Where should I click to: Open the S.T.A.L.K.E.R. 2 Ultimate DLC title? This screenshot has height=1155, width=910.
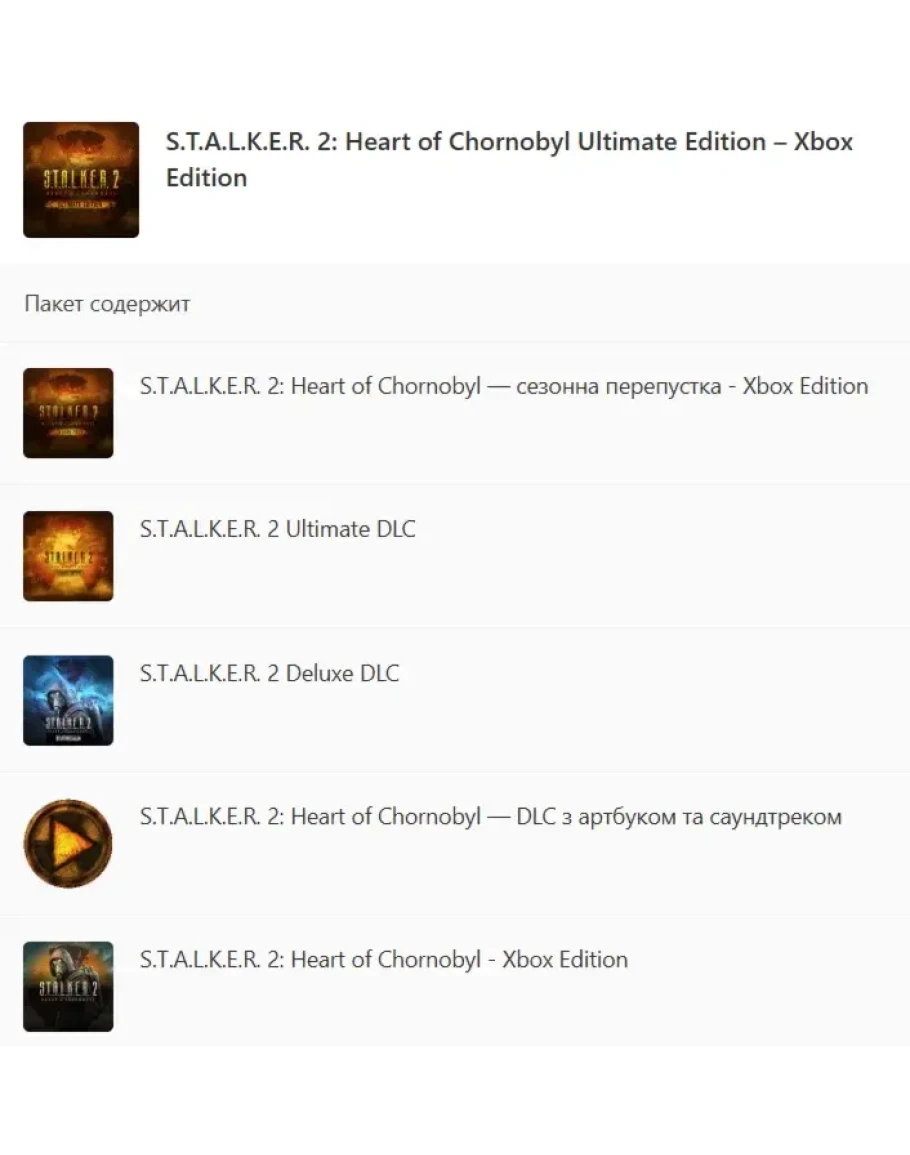tap(278, 529)
